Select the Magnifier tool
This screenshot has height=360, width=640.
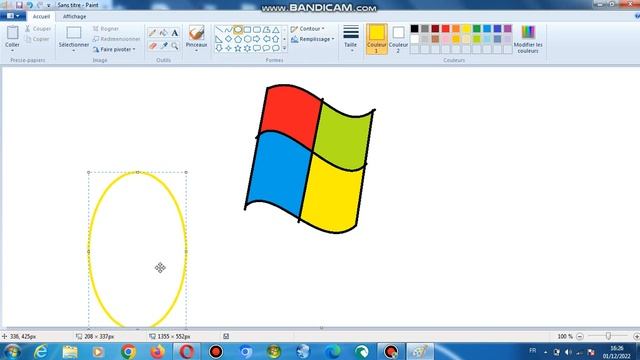(175, 46)
